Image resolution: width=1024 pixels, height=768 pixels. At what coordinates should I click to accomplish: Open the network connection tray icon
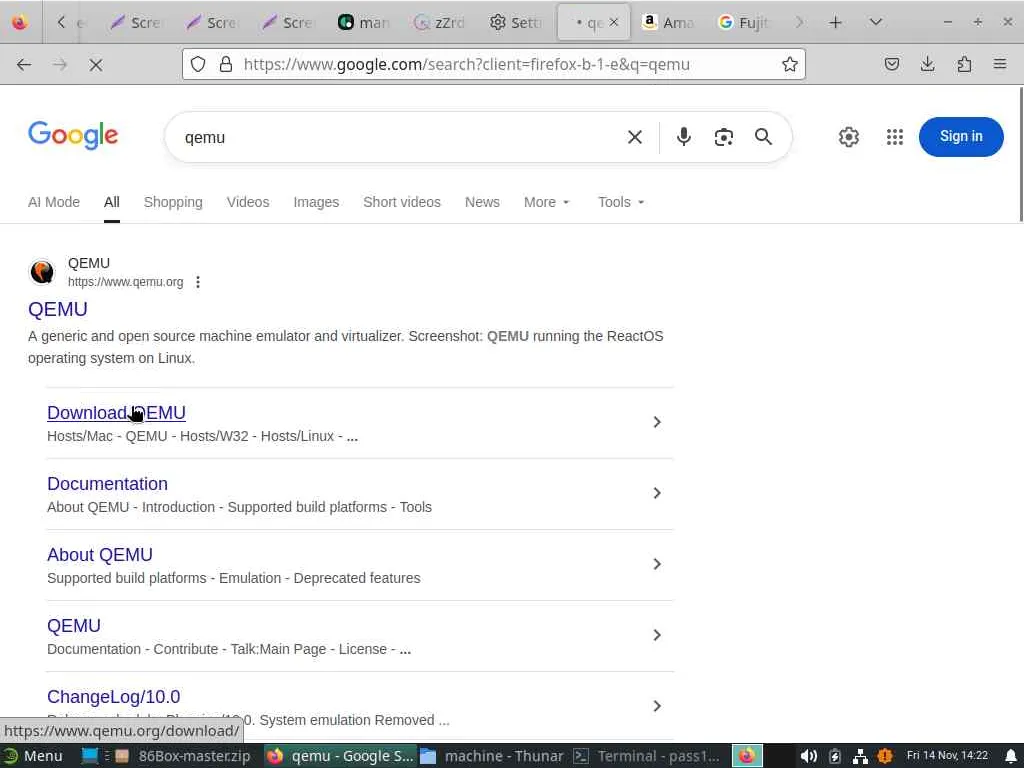tap(860, 756)
